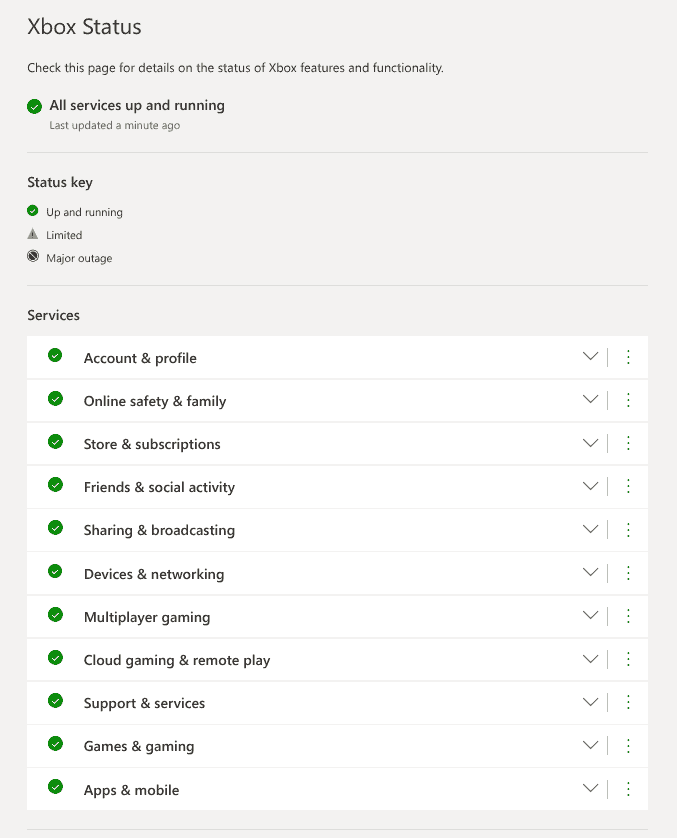Open three-dot menu for Friends & social activity
This screenshot has width=677, height=838.
point(628,486)
